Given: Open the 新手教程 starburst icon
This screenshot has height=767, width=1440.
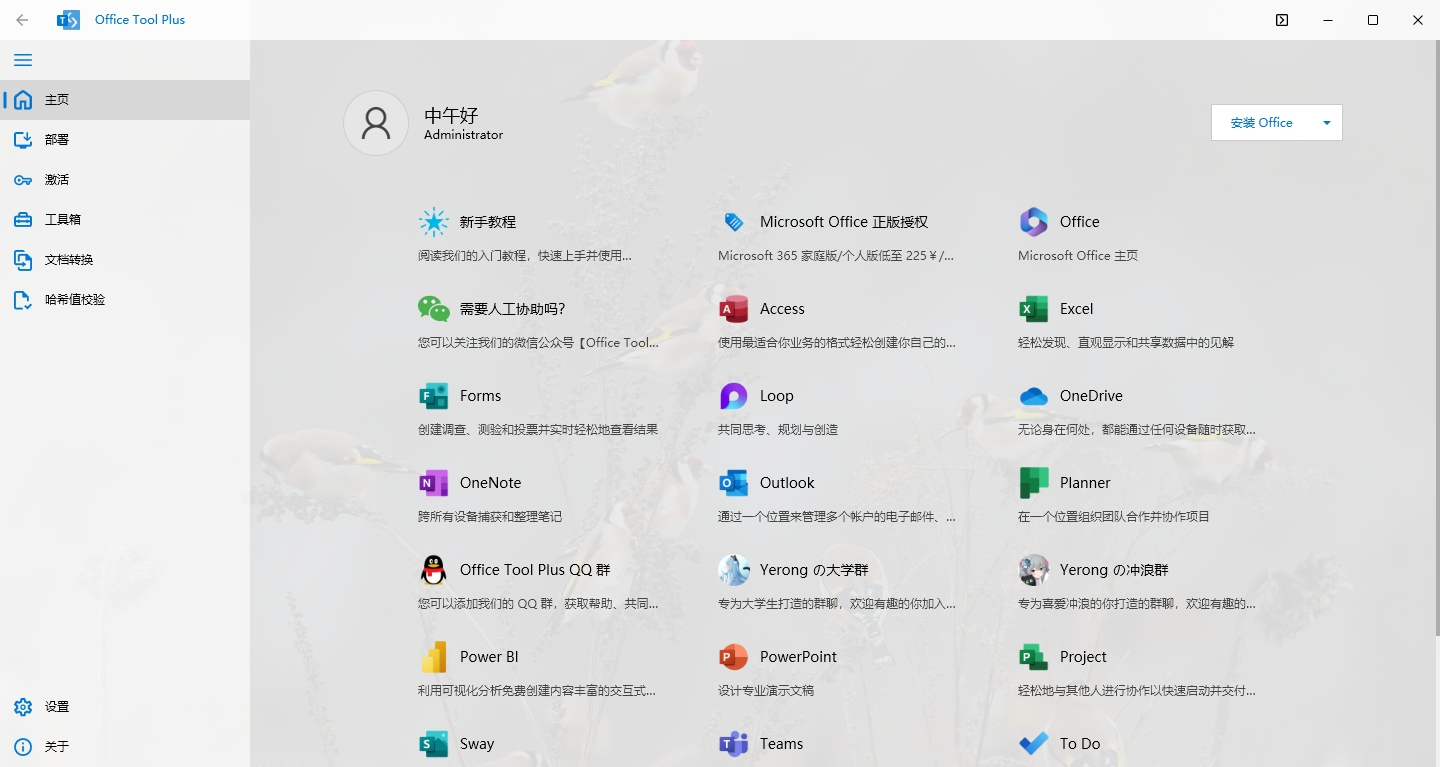Looking at the screenshot, I should 434,222.
